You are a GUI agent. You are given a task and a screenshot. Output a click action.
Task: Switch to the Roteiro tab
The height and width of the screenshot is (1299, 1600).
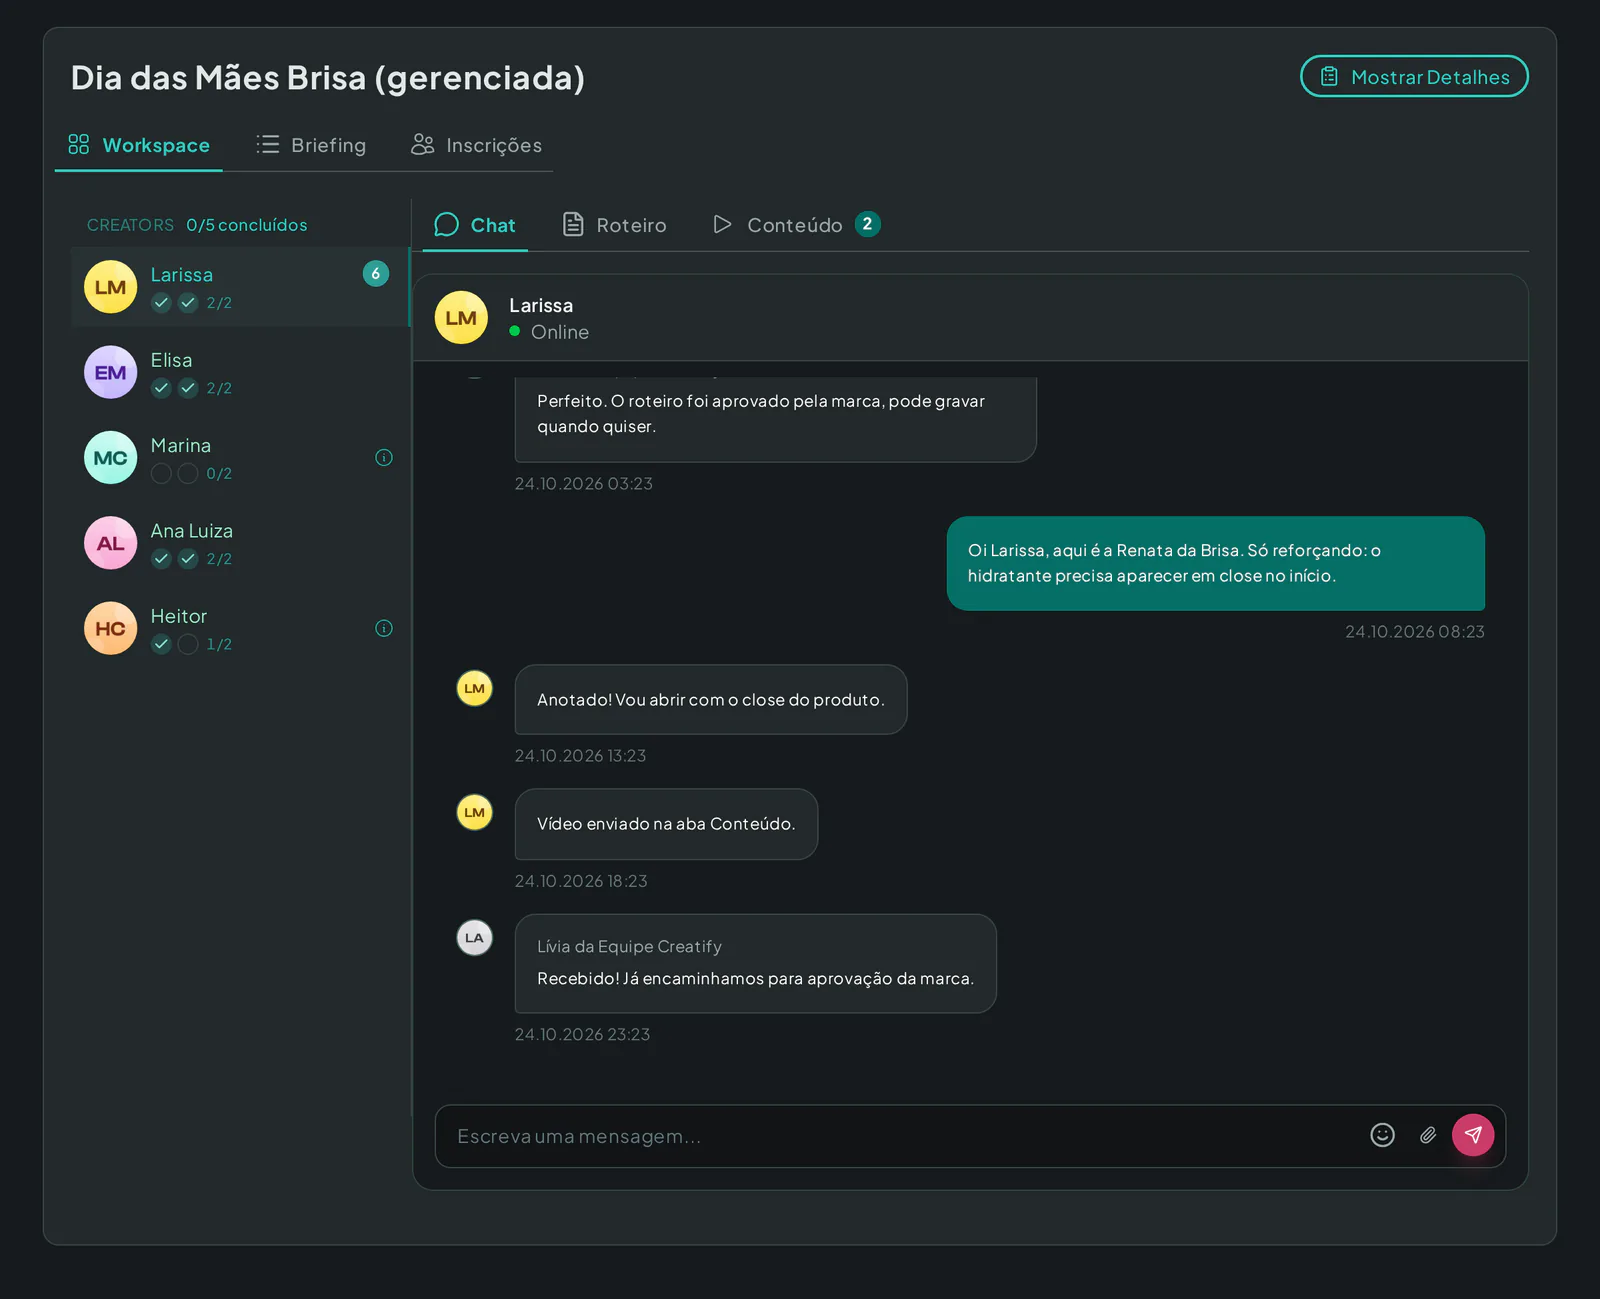click(x=614, y=225)
